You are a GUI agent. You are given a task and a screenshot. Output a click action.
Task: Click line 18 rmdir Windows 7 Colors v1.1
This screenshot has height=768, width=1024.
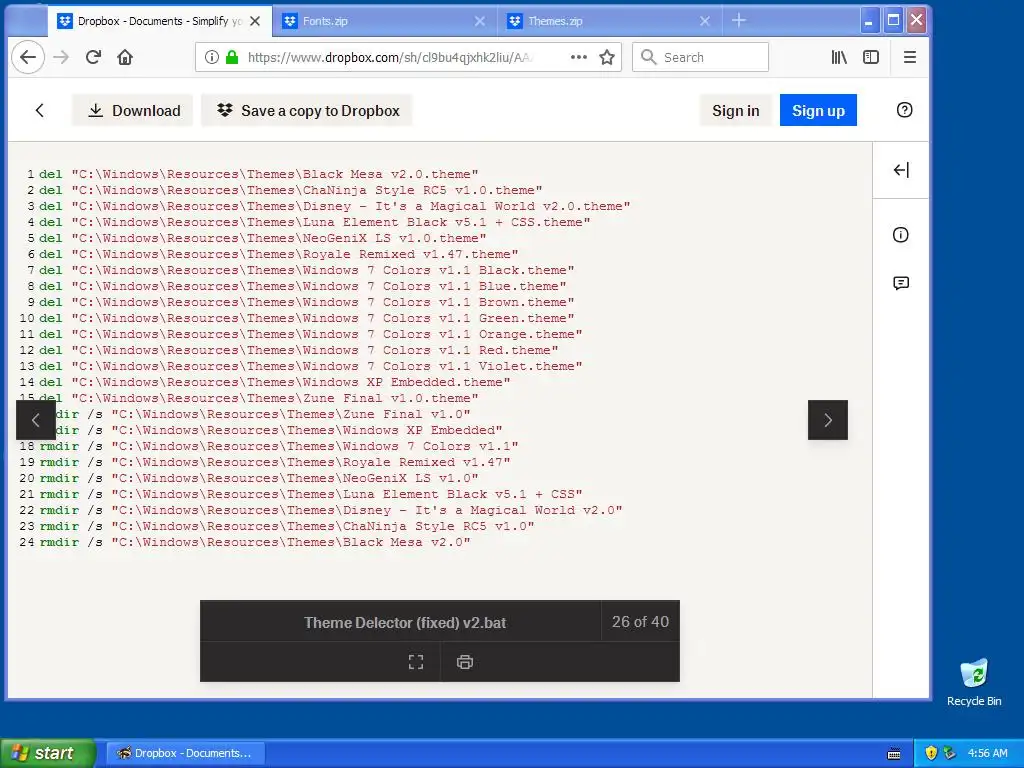click(x=279, y=446)
